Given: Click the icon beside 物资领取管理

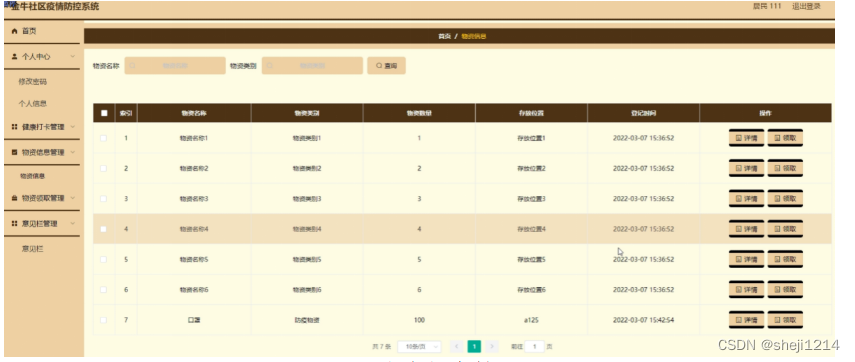Looking at the screenshot, I should (15, 198).
